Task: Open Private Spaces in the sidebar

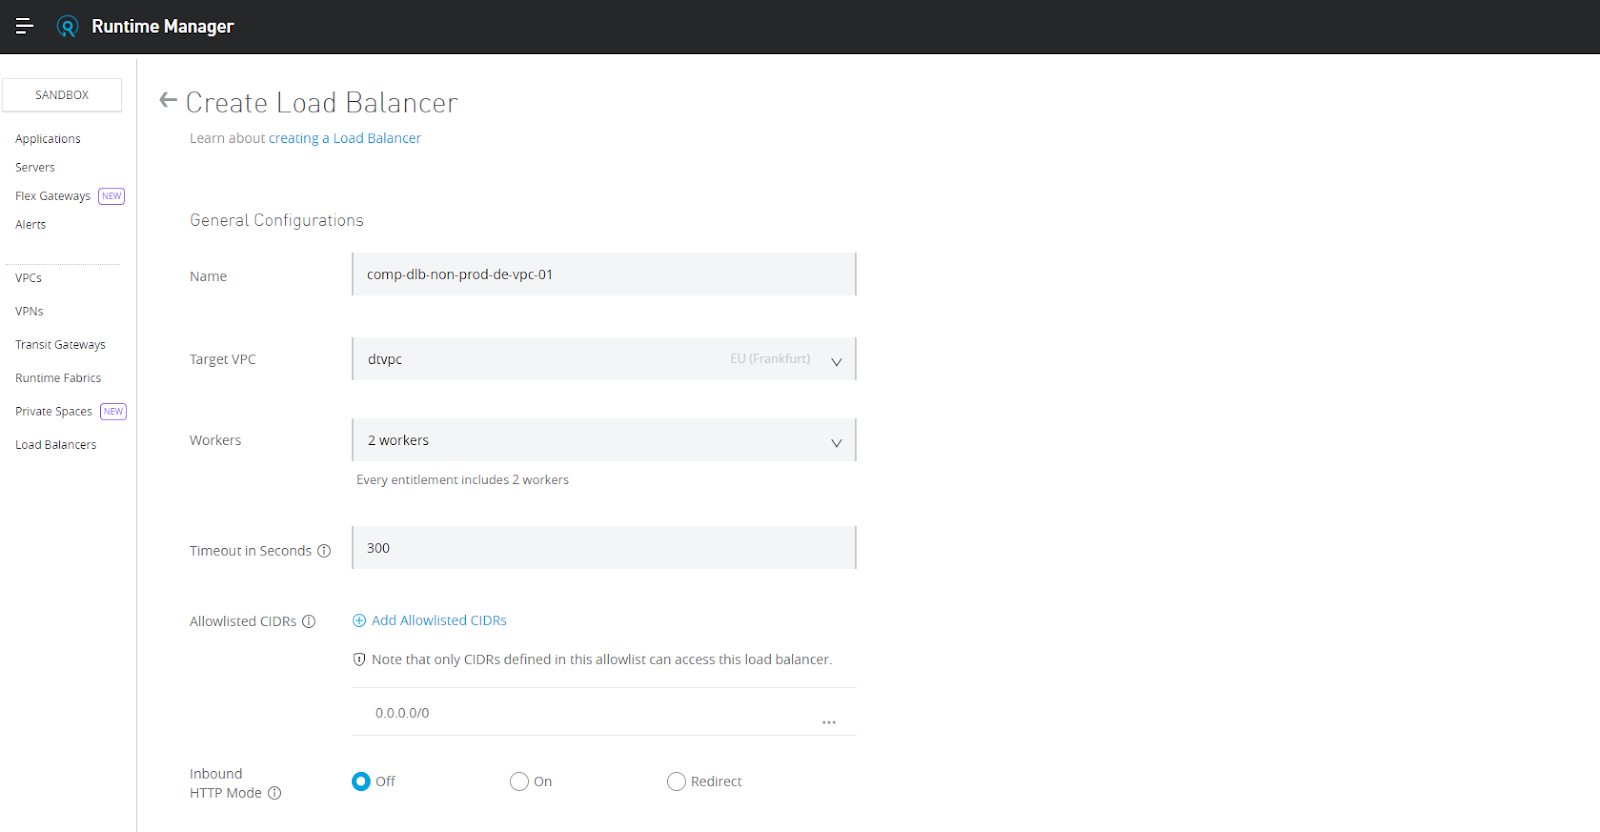Action: click(x=54, y=411)
